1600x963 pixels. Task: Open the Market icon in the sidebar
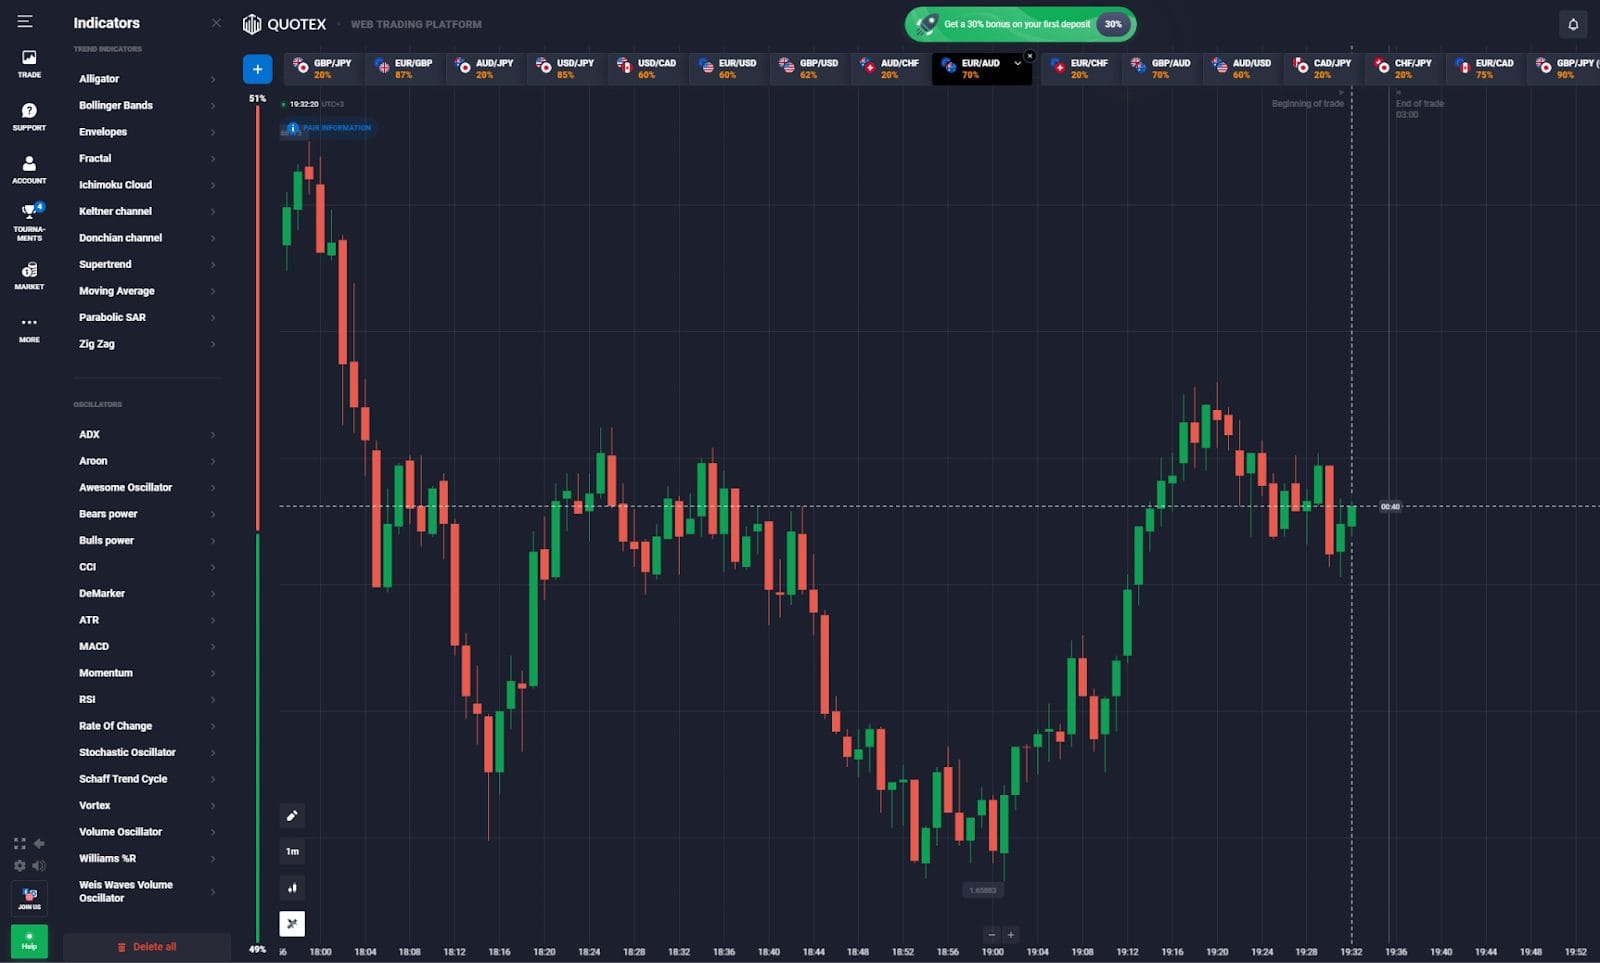pos(29,275)
